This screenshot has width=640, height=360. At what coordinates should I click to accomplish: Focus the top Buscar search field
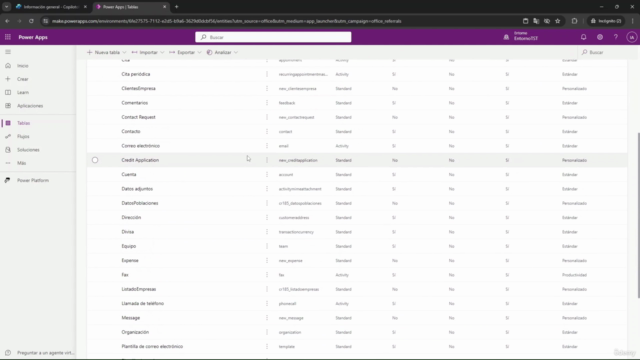(x=273, y=37)
